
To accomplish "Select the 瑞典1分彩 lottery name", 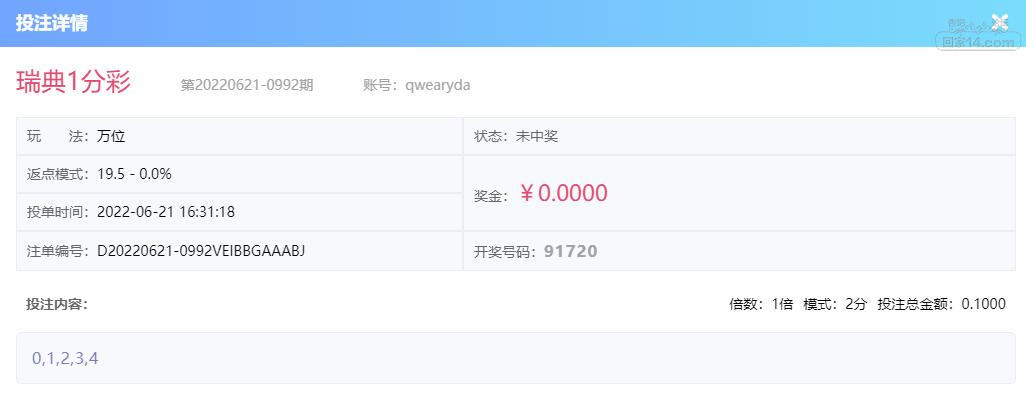I will click(73, 83).
